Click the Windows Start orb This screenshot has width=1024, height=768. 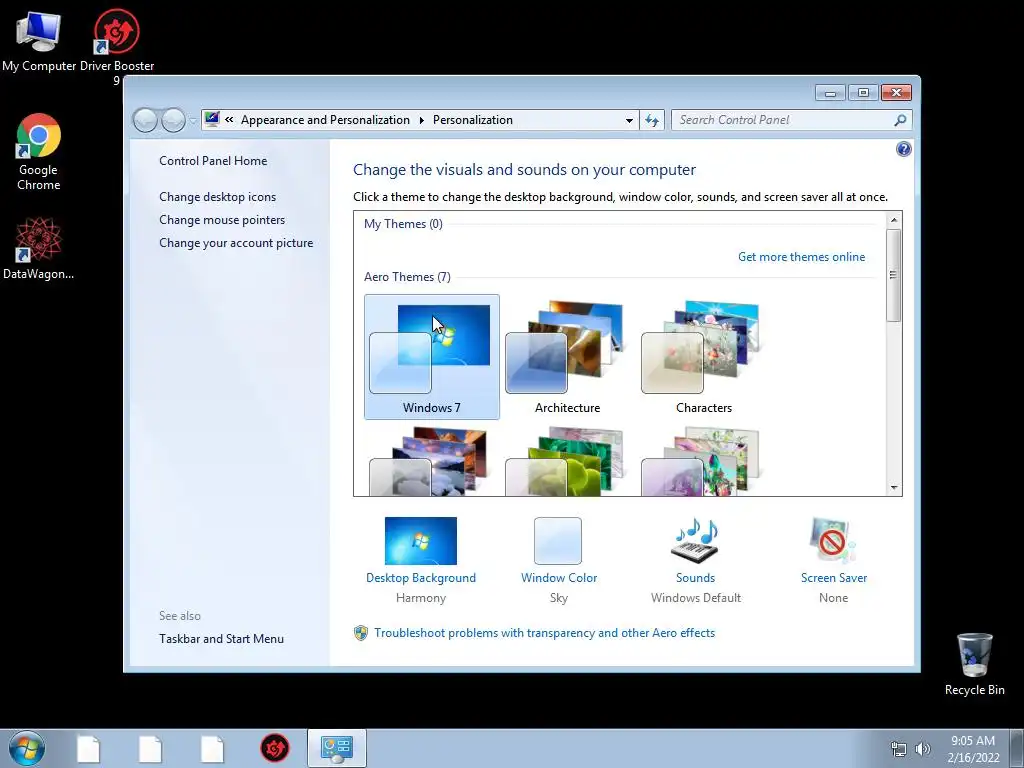(x=27, y=748)
